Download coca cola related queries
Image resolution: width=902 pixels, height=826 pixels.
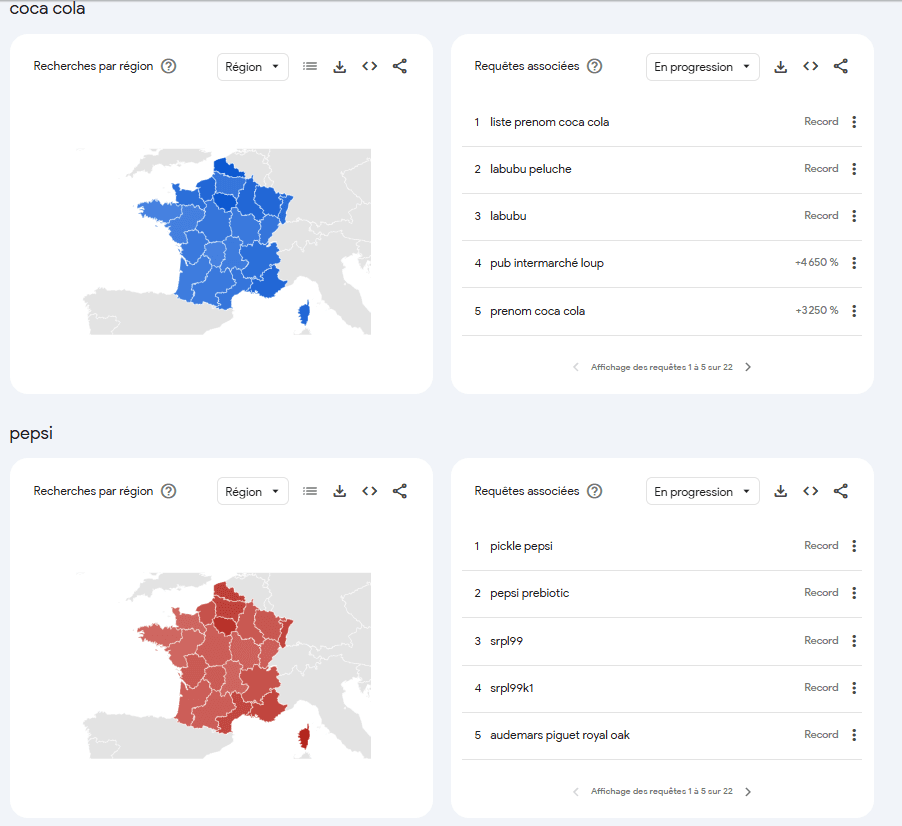[781, 67]
